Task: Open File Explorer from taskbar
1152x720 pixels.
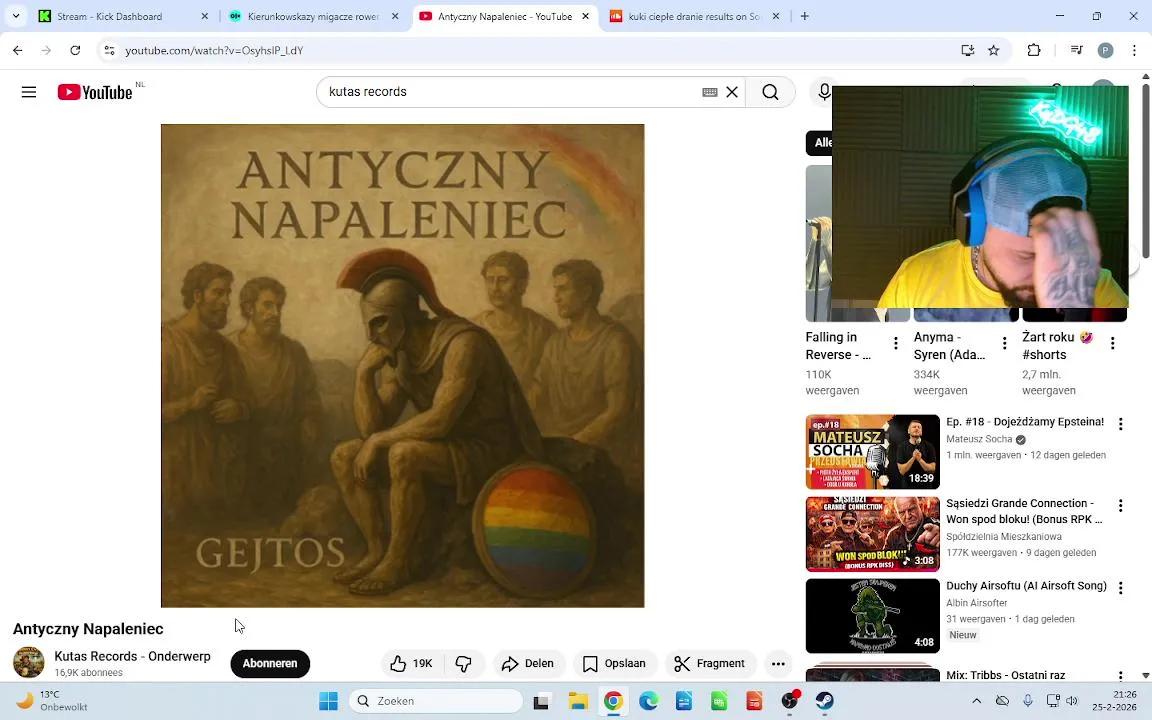Action: pyautogui.click(x=578, y=701)
